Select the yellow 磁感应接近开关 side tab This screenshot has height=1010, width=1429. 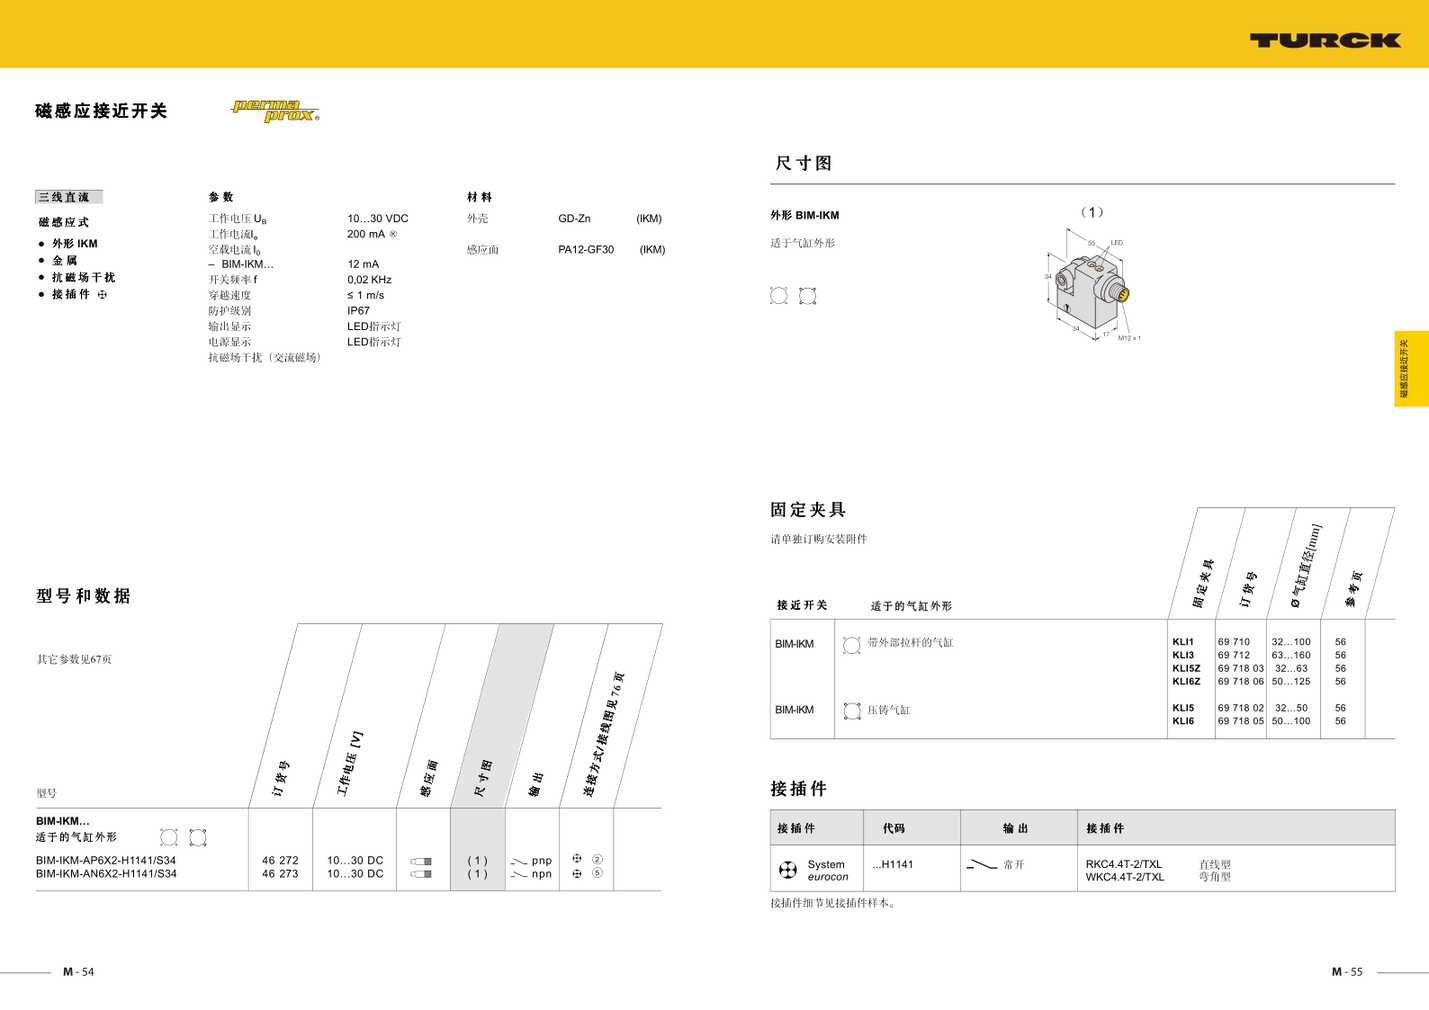1410,369
